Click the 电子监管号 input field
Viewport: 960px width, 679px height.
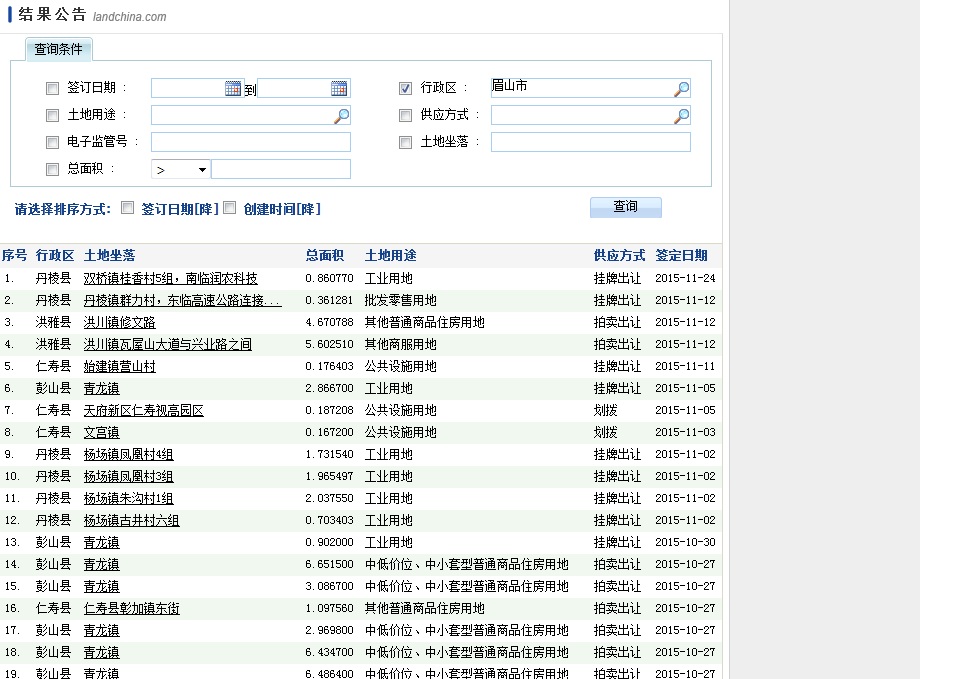pyautogui.click(x=251, y=142)
